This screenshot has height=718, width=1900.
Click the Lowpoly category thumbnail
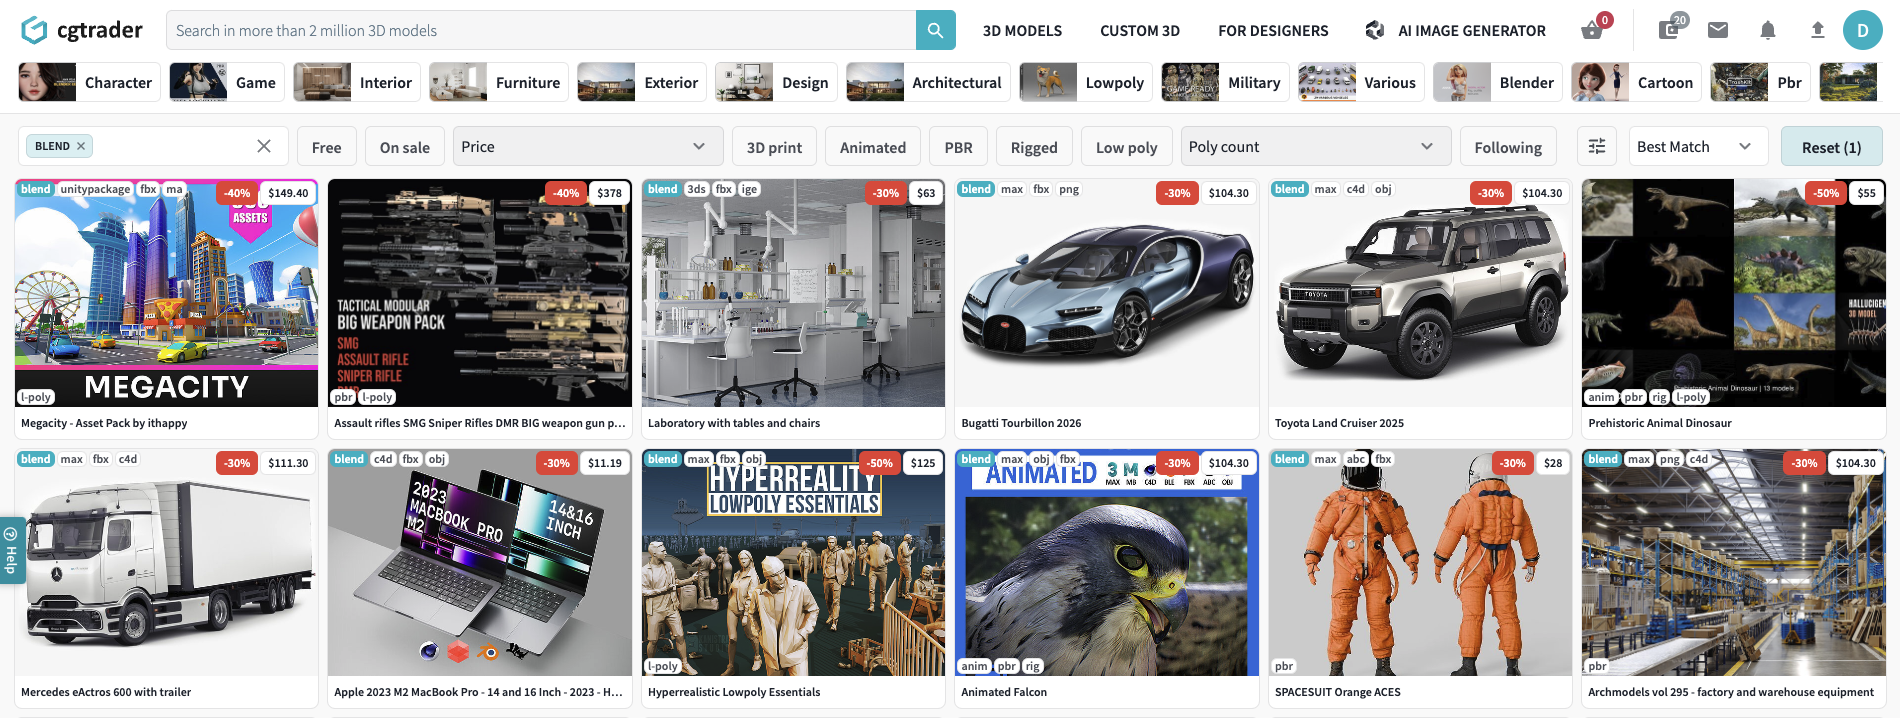pos(1048,82)
